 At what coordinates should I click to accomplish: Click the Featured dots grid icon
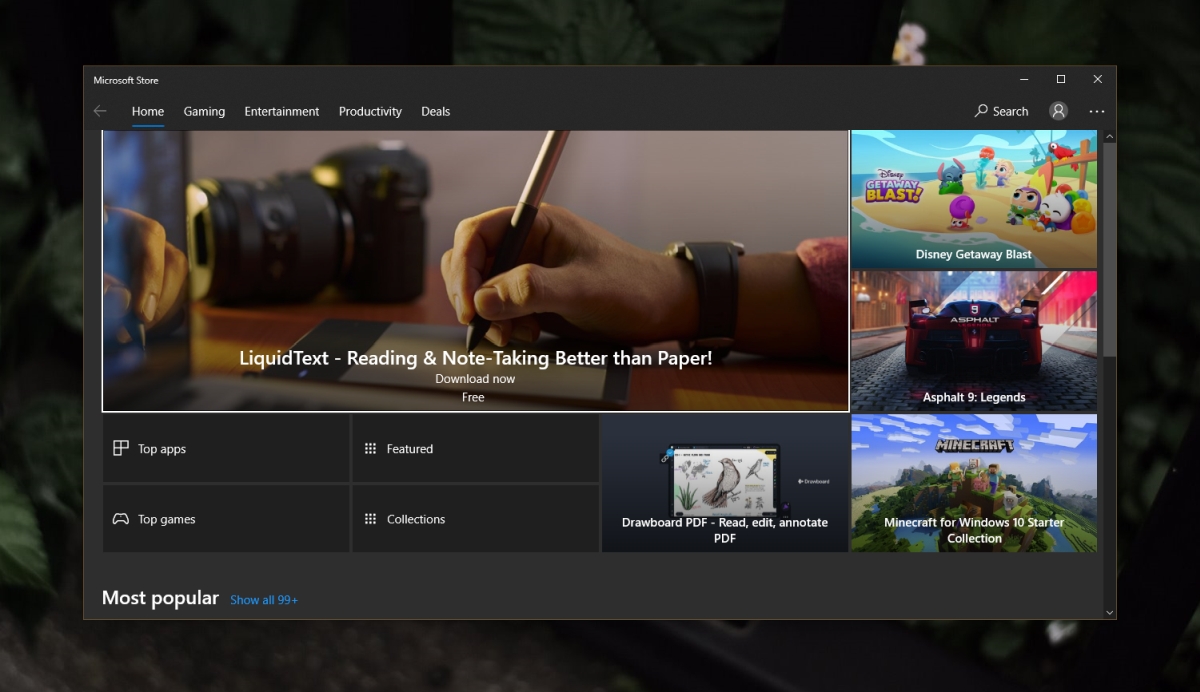370,449
